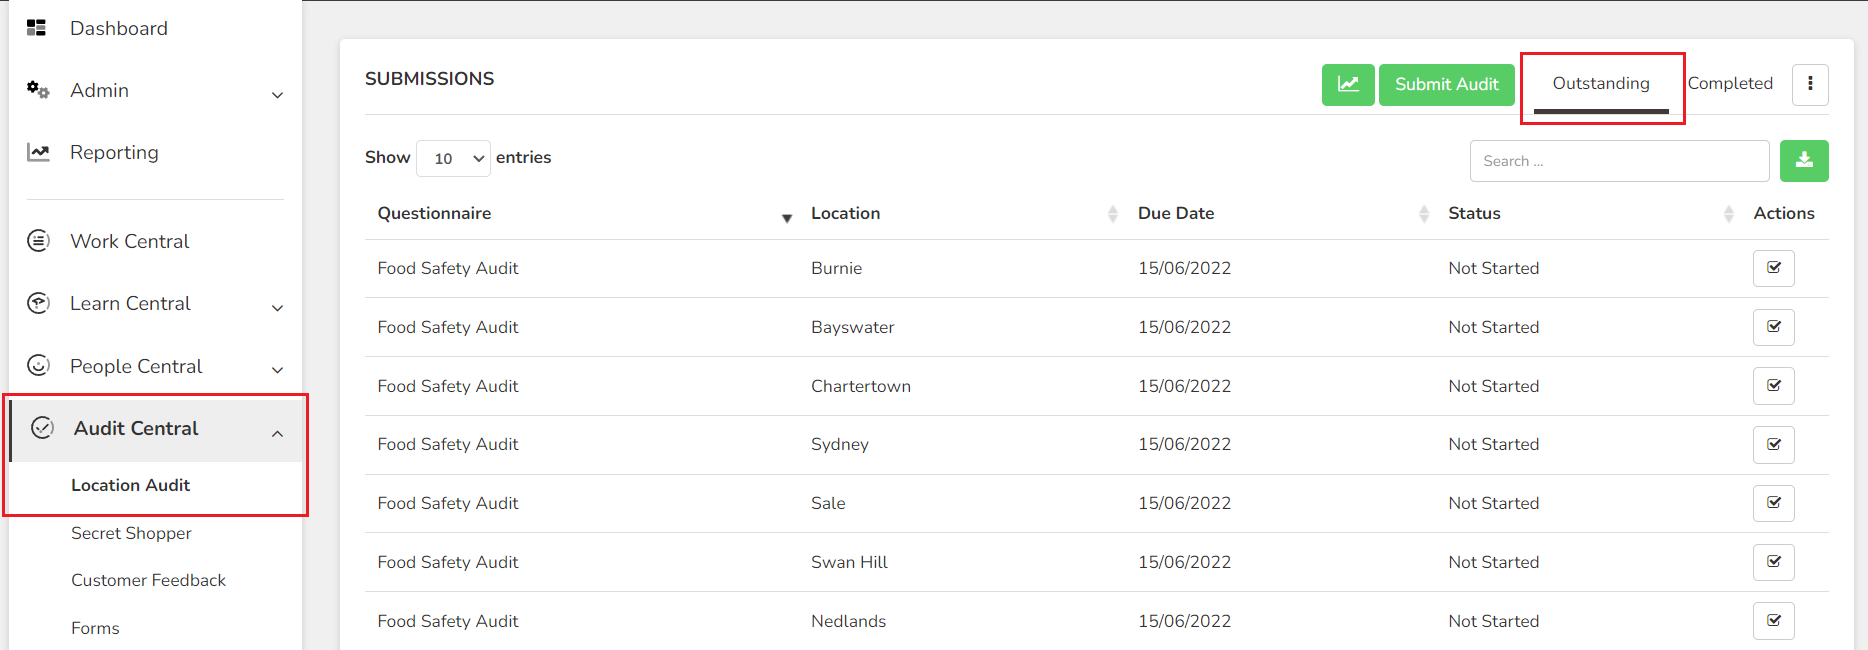Expand the Learn Central menu chevron
The width and height of the screenshot is (1868, 650).
coord(278,308)
